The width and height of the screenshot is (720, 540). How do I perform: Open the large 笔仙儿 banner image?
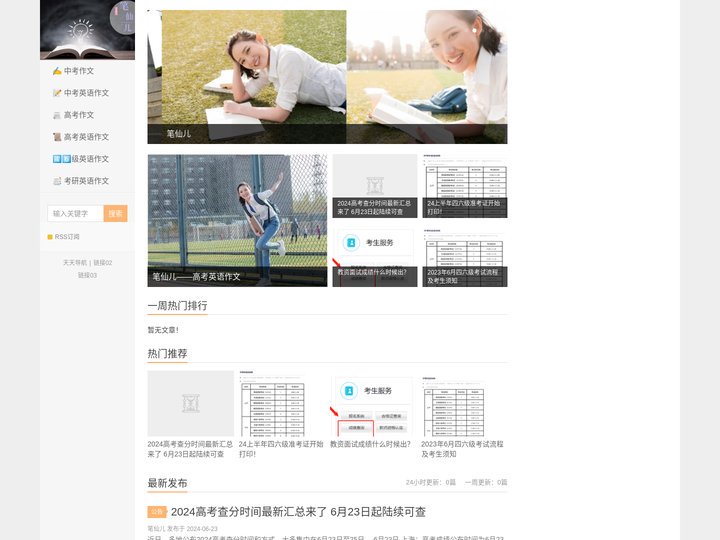point(327,77)
